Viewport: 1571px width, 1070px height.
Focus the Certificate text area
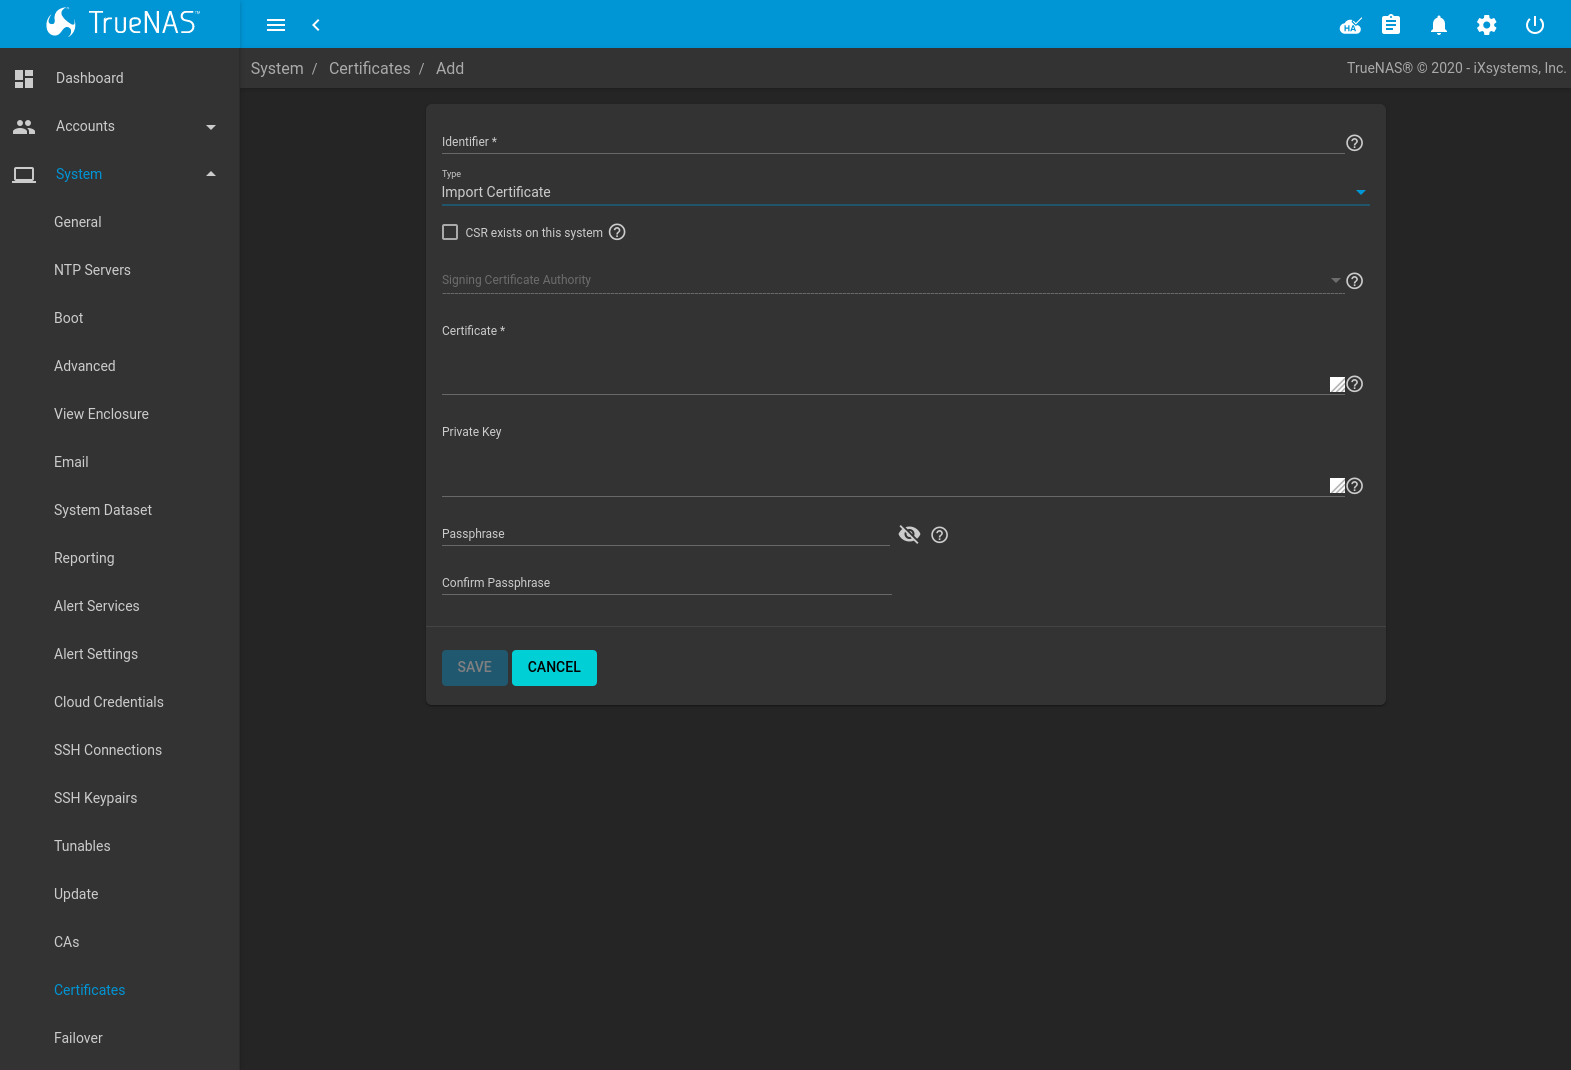tap(892, 365)
